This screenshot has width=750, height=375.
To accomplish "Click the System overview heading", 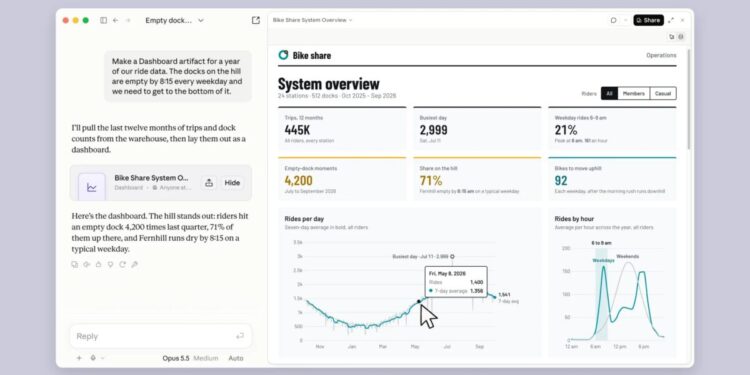I will pos(329,84).
